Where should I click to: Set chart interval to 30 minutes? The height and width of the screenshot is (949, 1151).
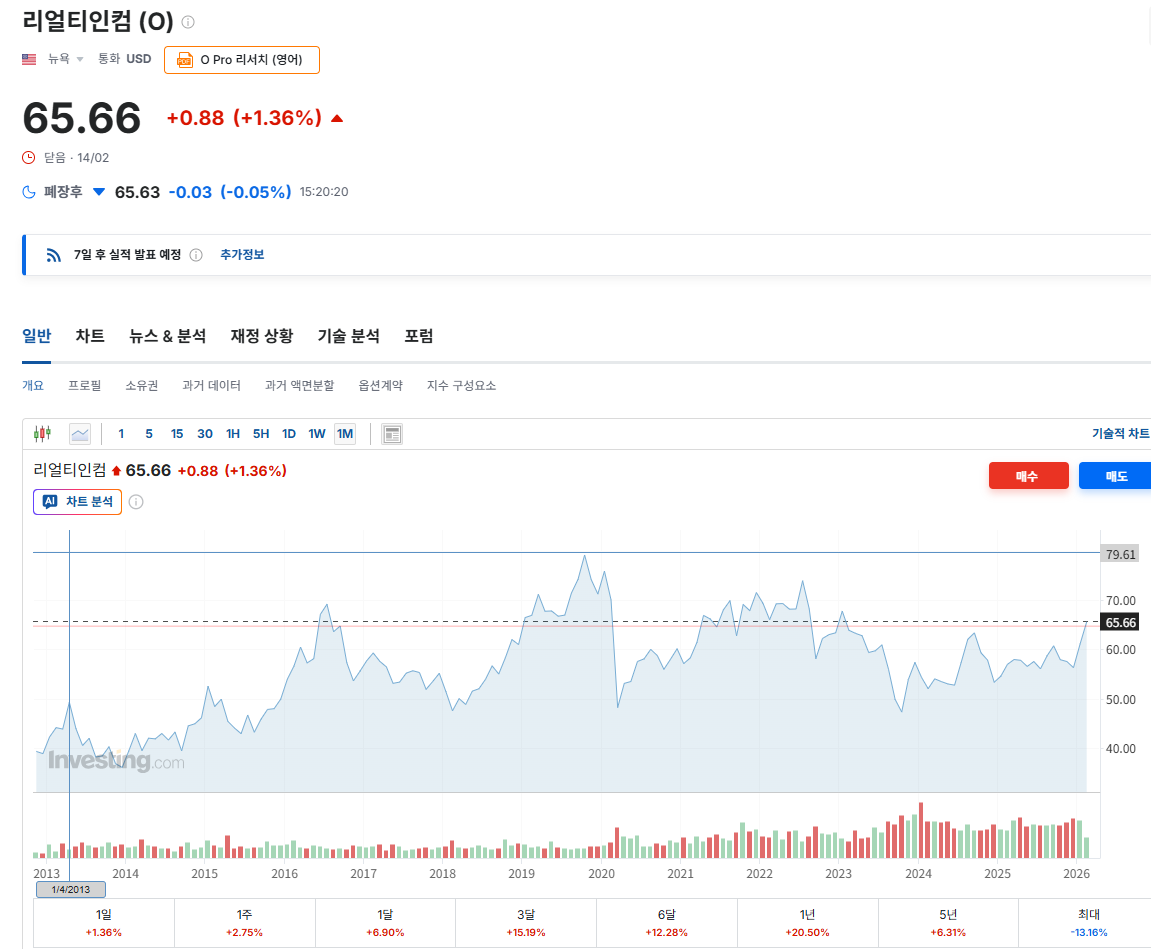[x=205, y=434]
